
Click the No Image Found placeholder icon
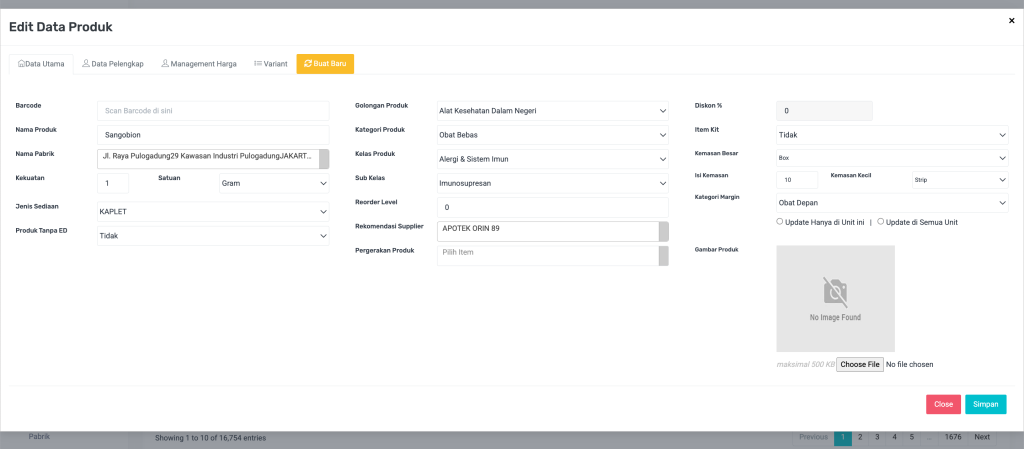click(835, 292)
